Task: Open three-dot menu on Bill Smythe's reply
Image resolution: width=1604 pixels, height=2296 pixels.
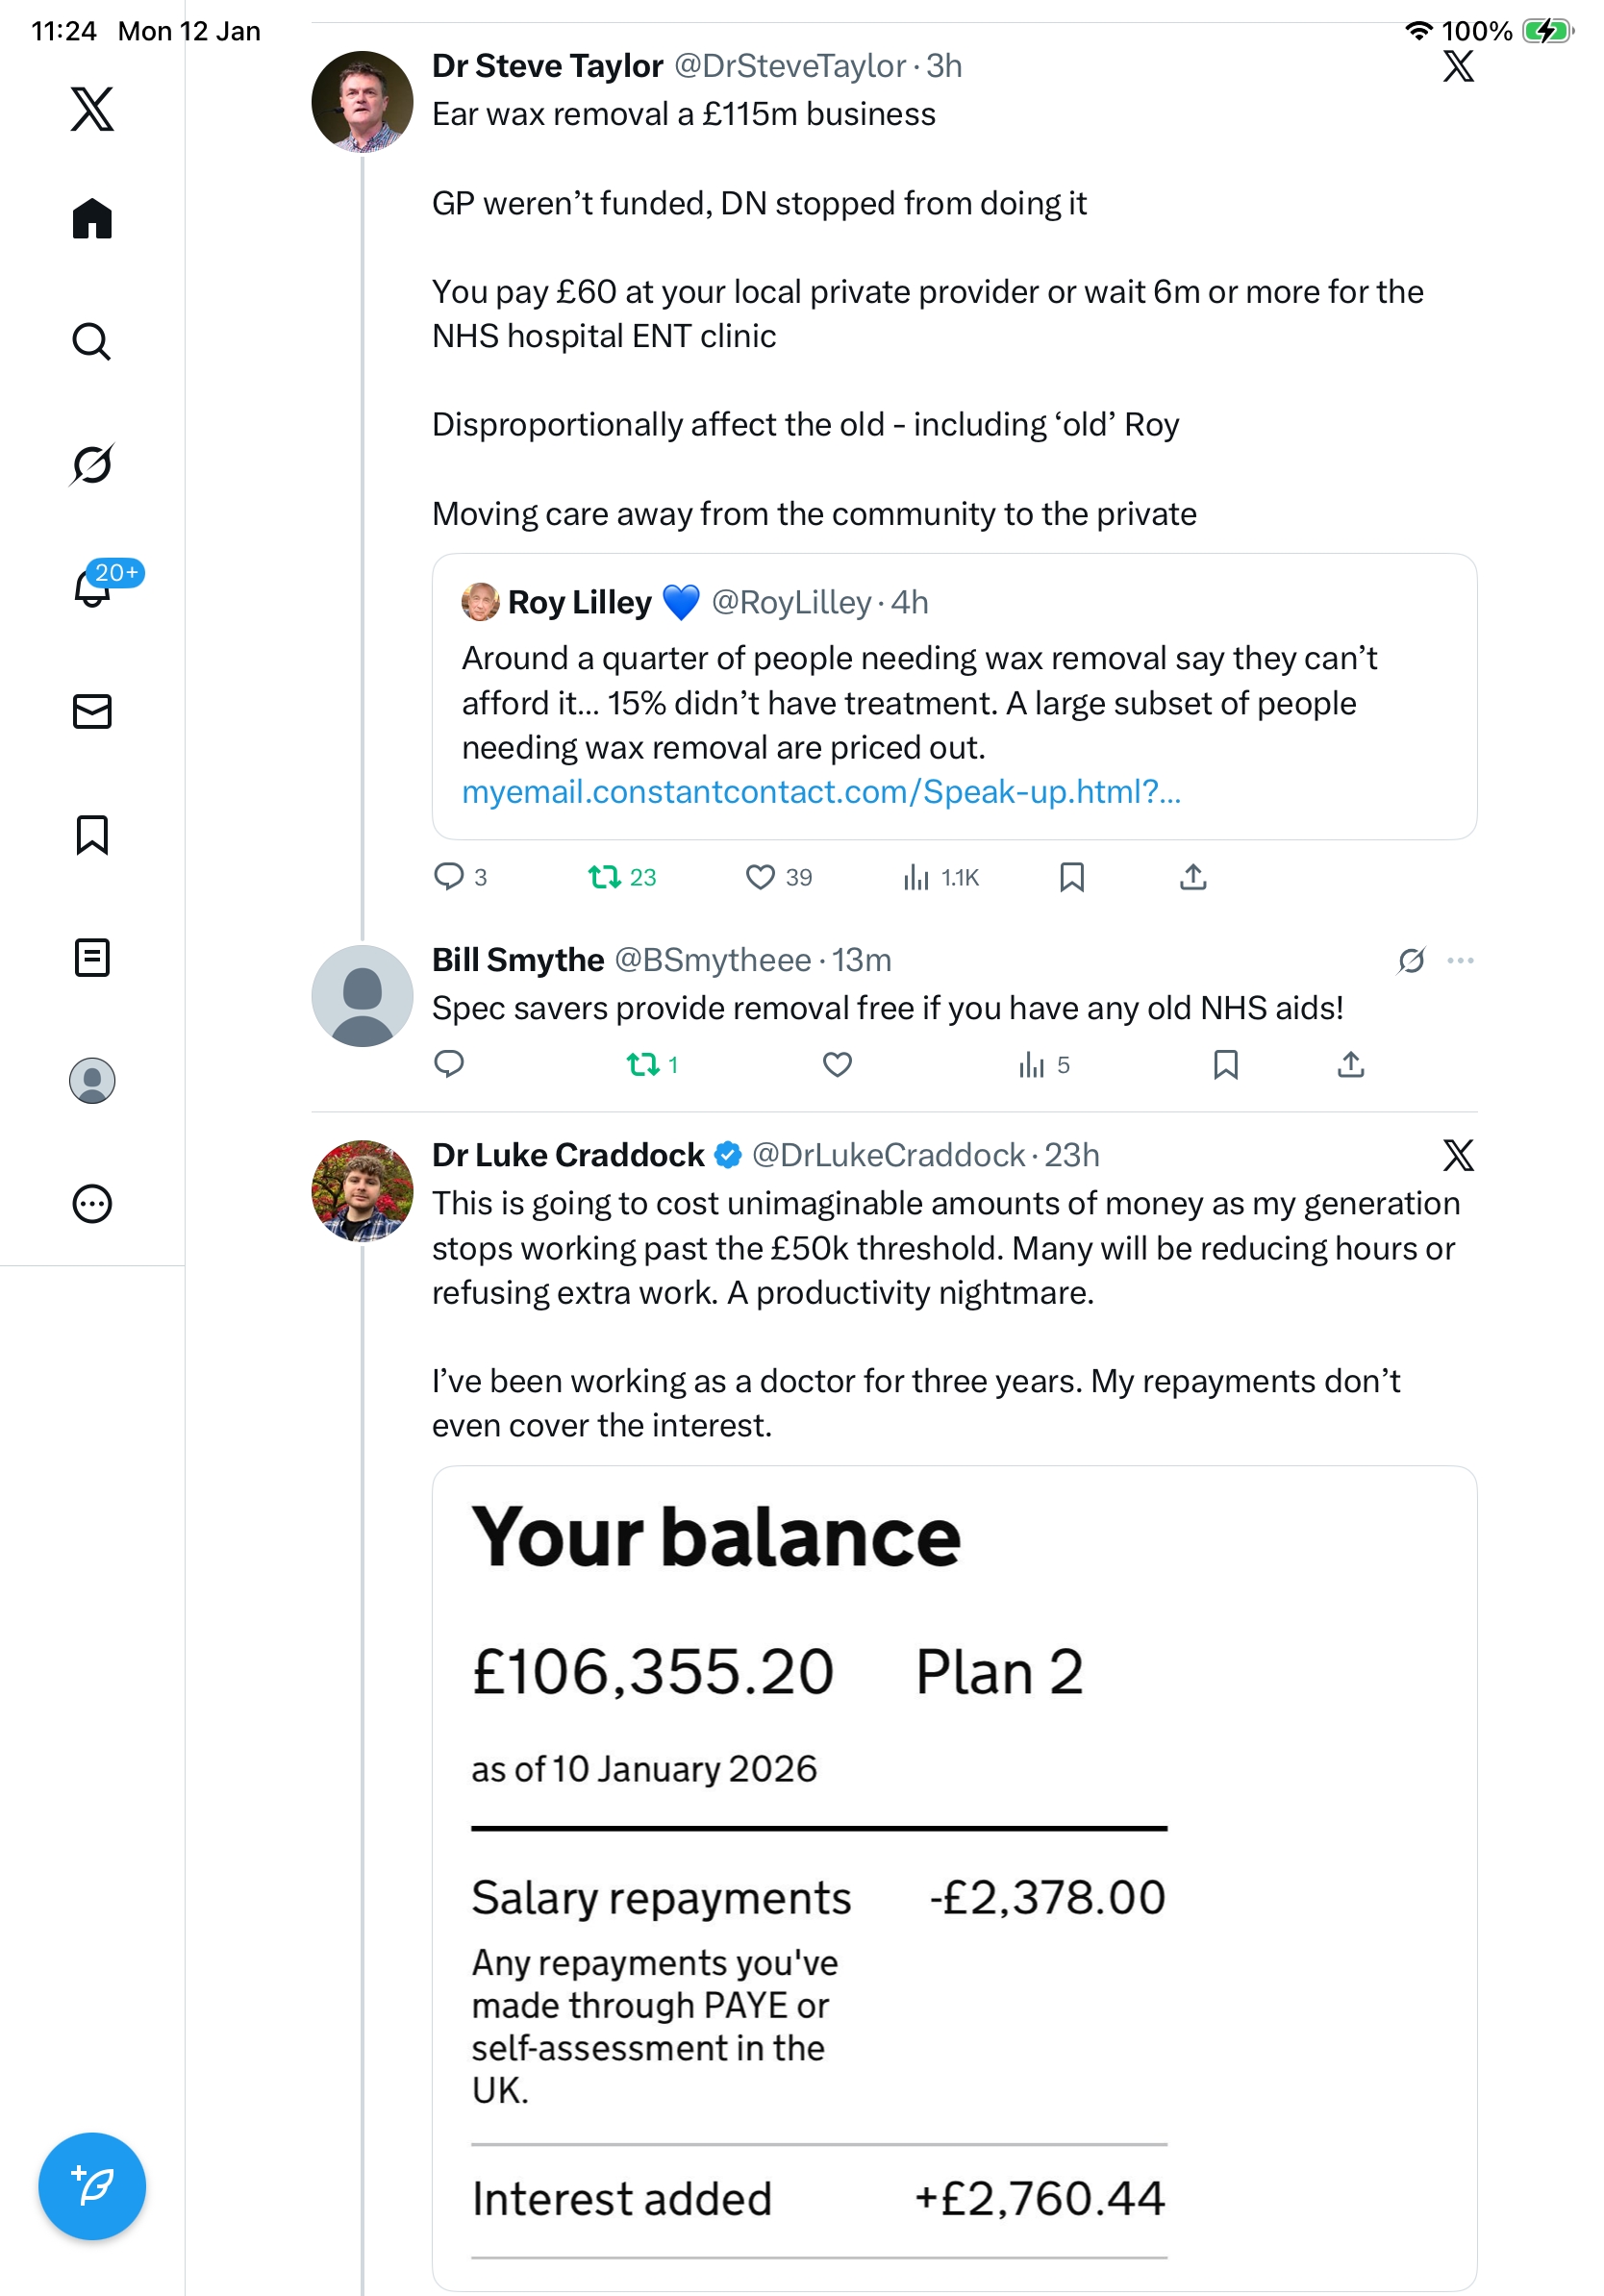Action: click(1460, 960)
